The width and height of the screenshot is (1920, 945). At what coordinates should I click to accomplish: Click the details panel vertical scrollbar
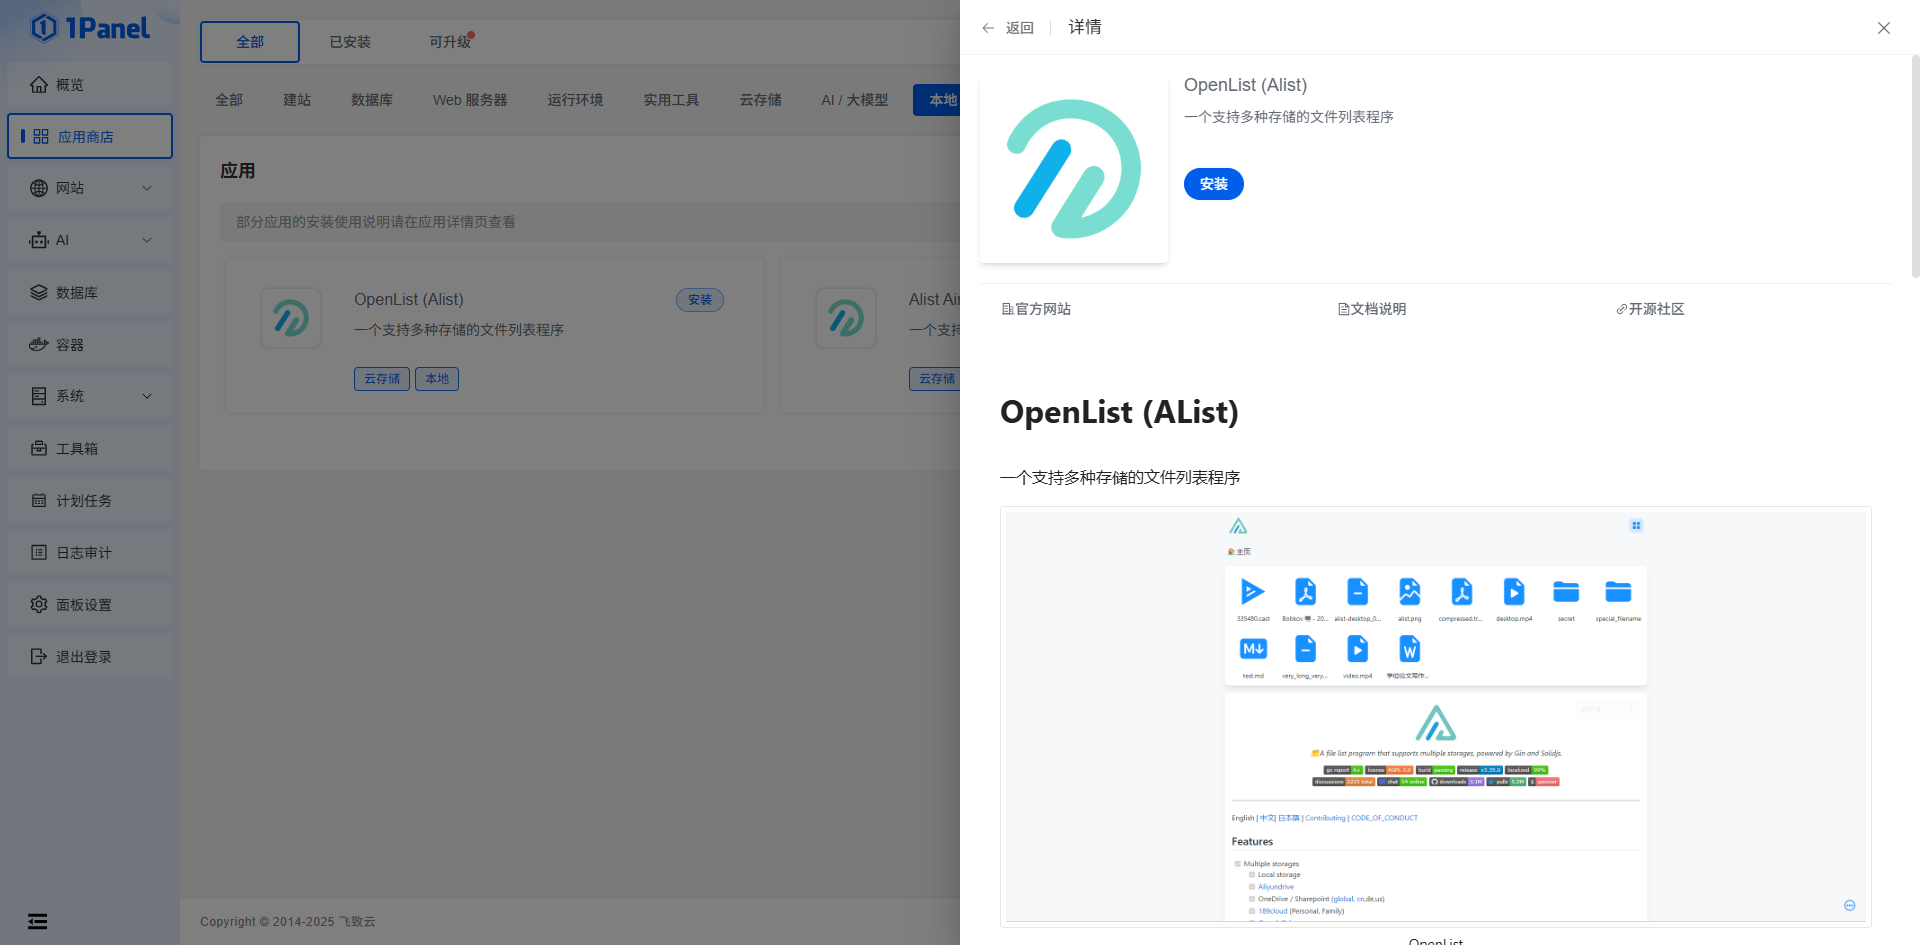1915,166
